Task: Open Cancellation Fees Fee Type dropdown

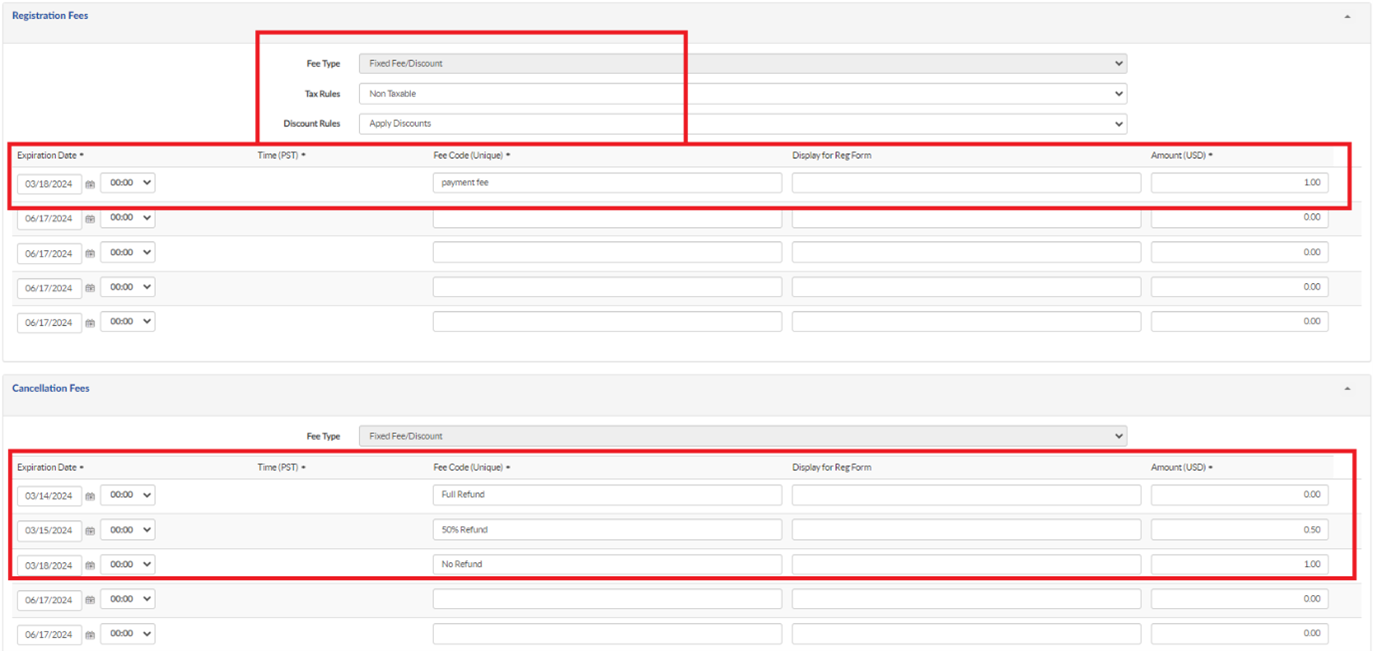Action: click(742, 436)
